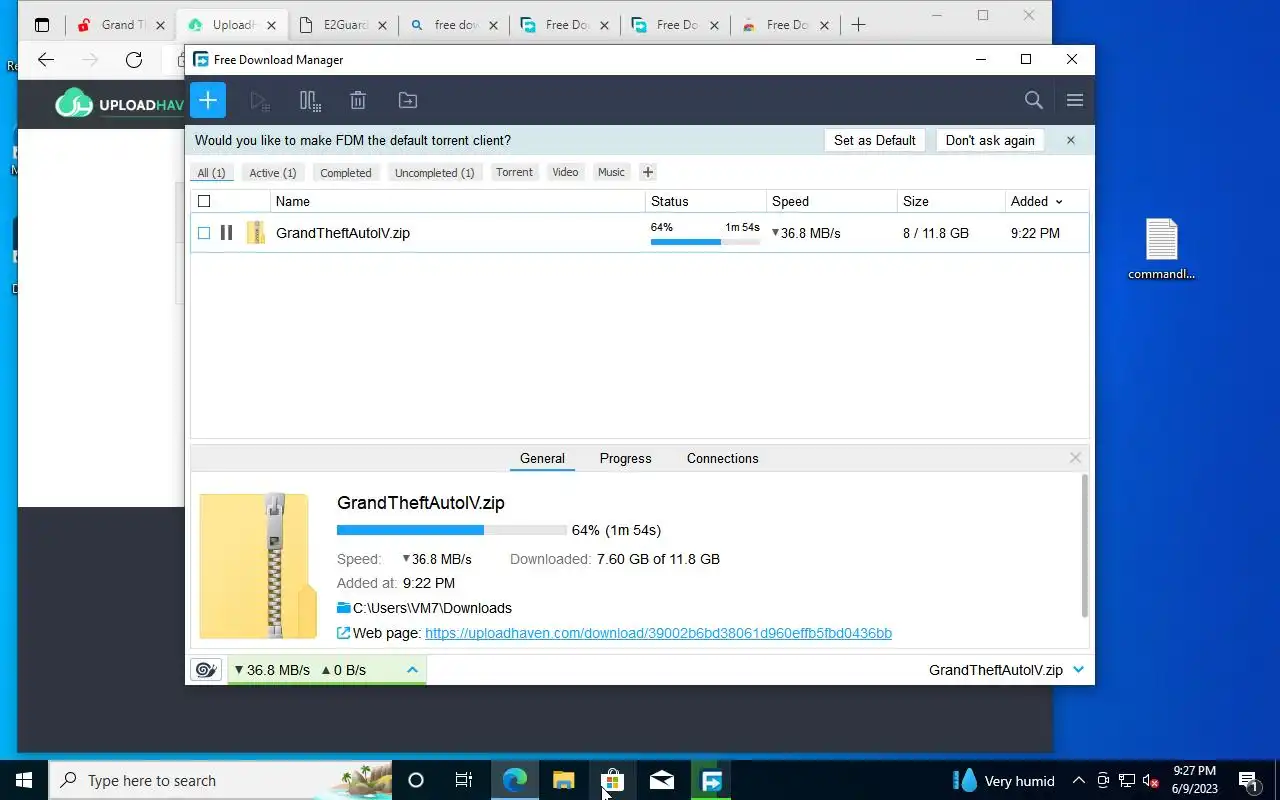The height and width of the screenshot is (800, 1280).
Task: Open Microsoft Store from taskbar
Action: tap(612, 780)
